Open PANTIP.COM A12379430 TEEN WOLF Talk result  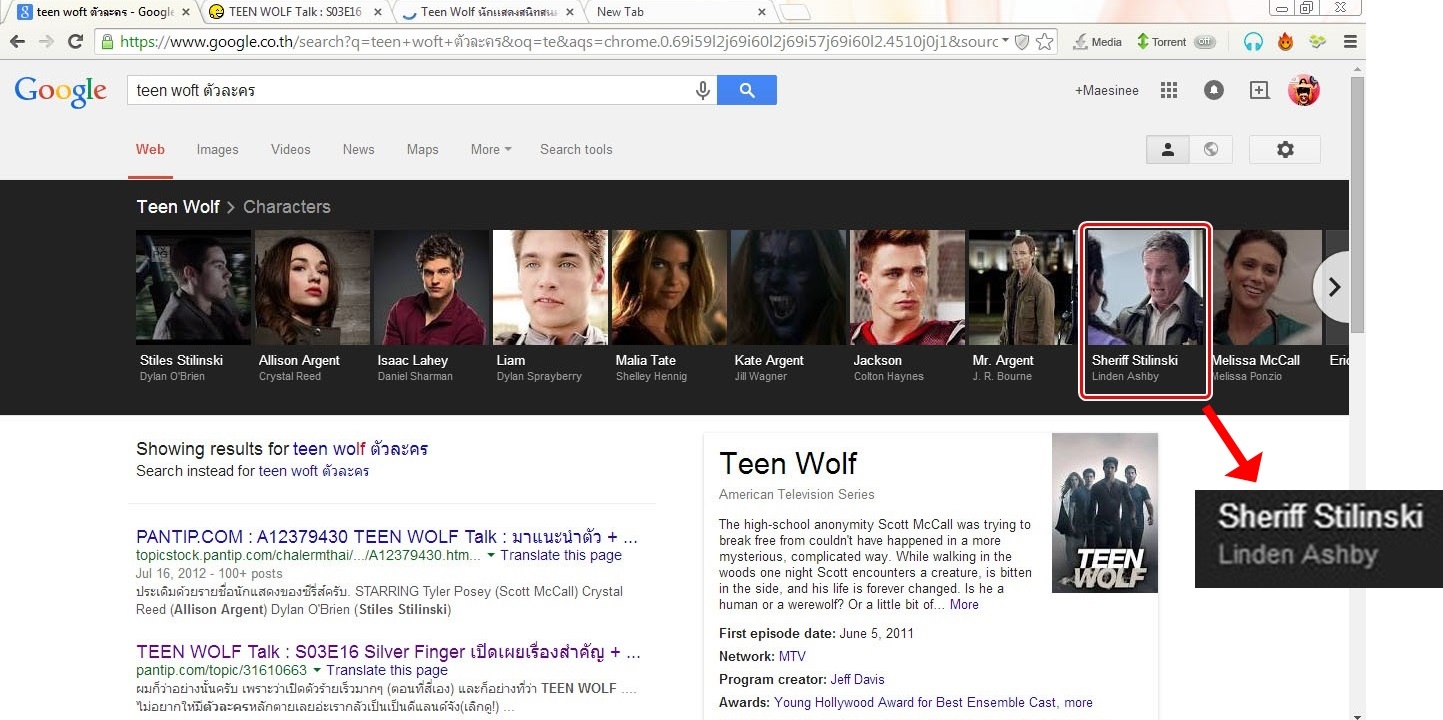[x=386, y=537]
